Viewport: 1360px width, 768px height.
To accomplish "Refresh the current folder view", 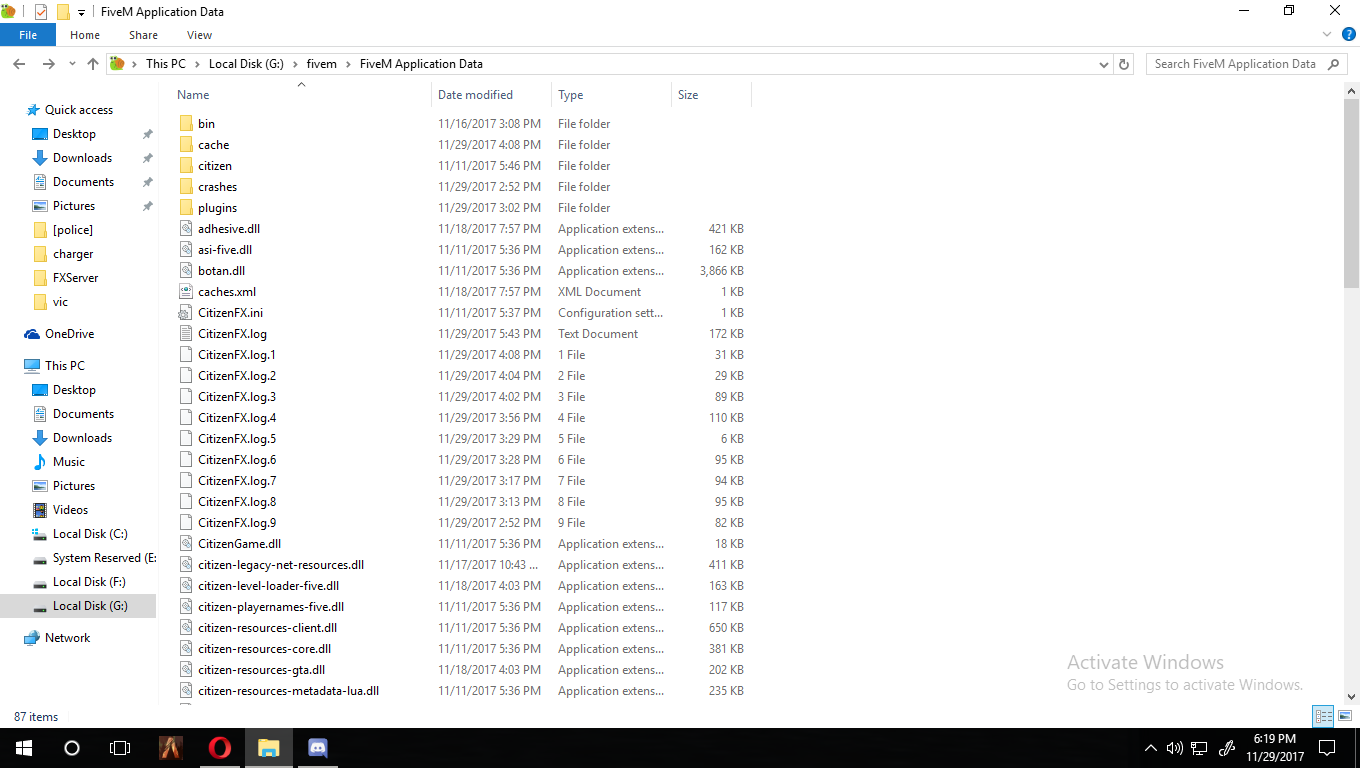I will pyautogui.click(x=1124, y=64).
